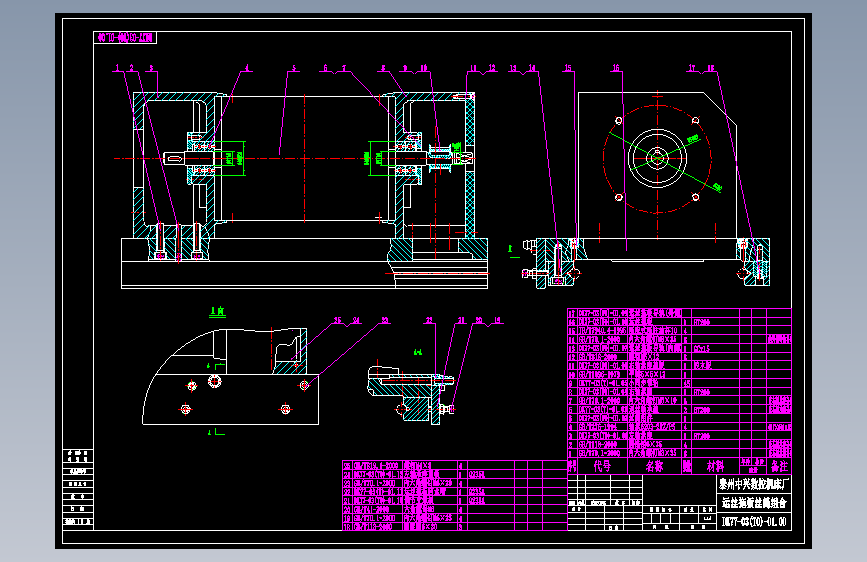This screenshot has height=562, width=867.
Task: Click the left margin revision block
Action: 78,490
